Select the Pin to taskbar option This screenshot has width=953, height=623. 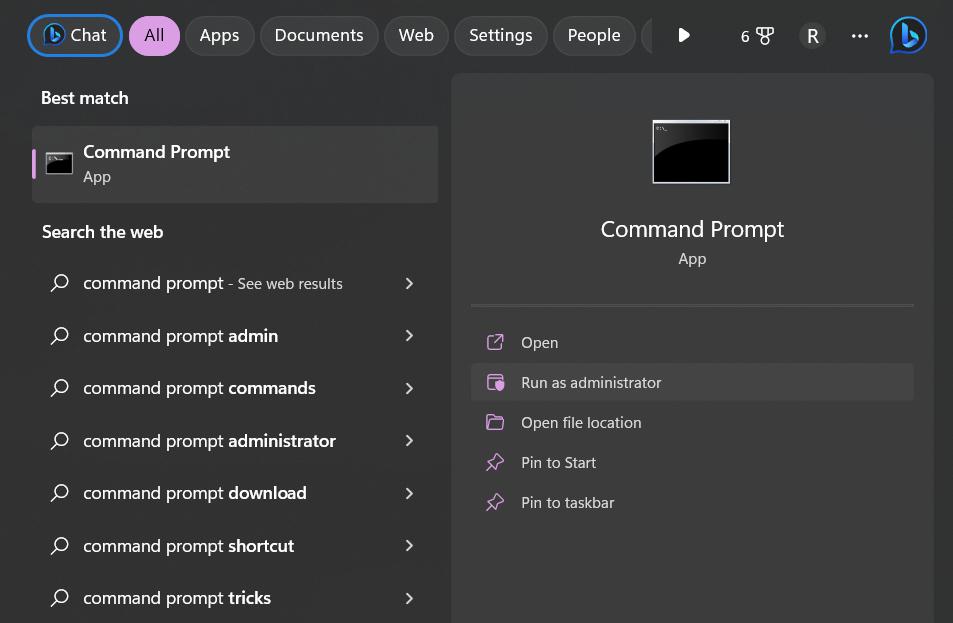point(567,503)
